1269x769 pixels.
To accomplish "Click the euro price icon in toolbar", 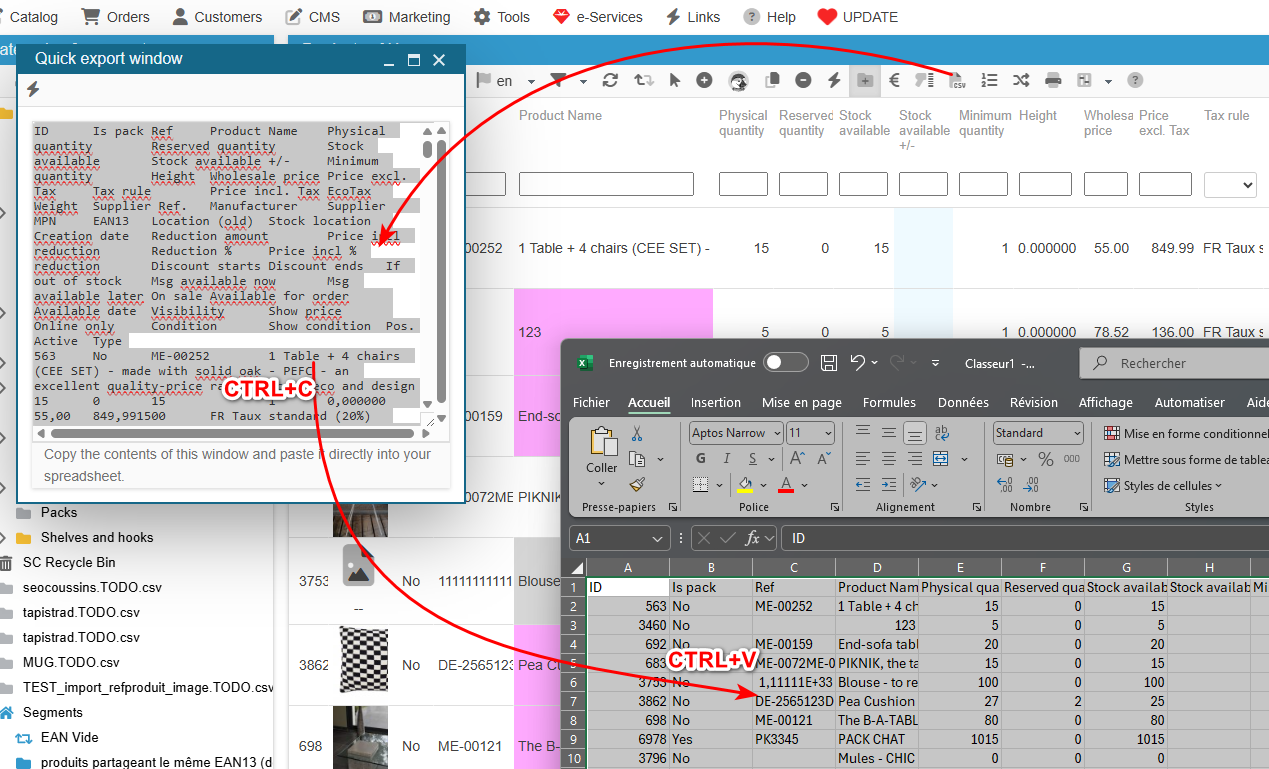I will [894, 81].
